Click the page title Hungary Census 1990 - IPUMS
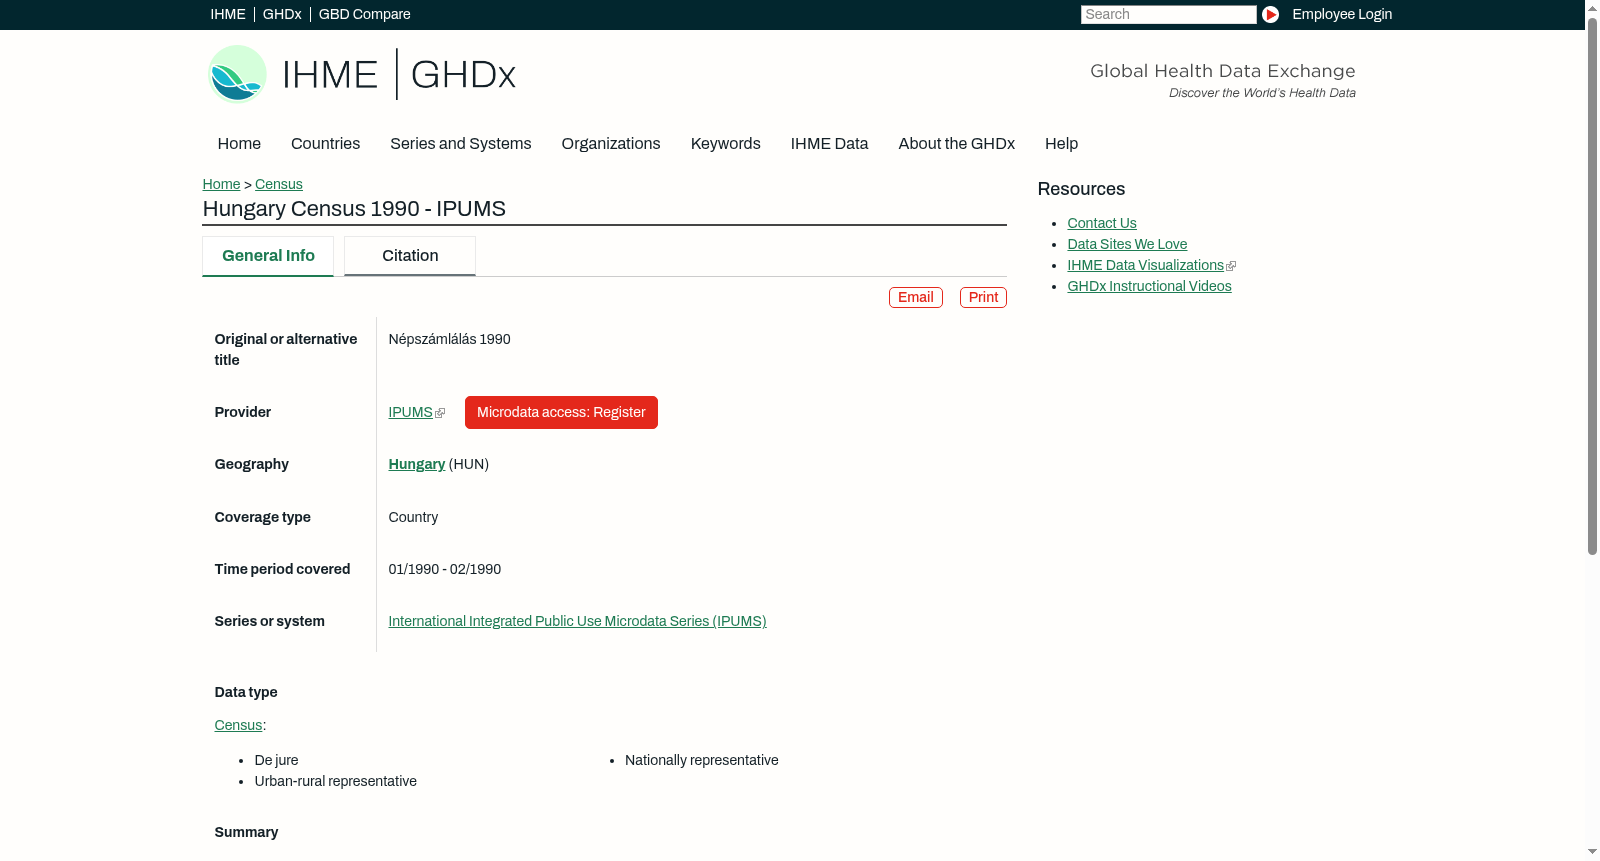 coord(354,209)
